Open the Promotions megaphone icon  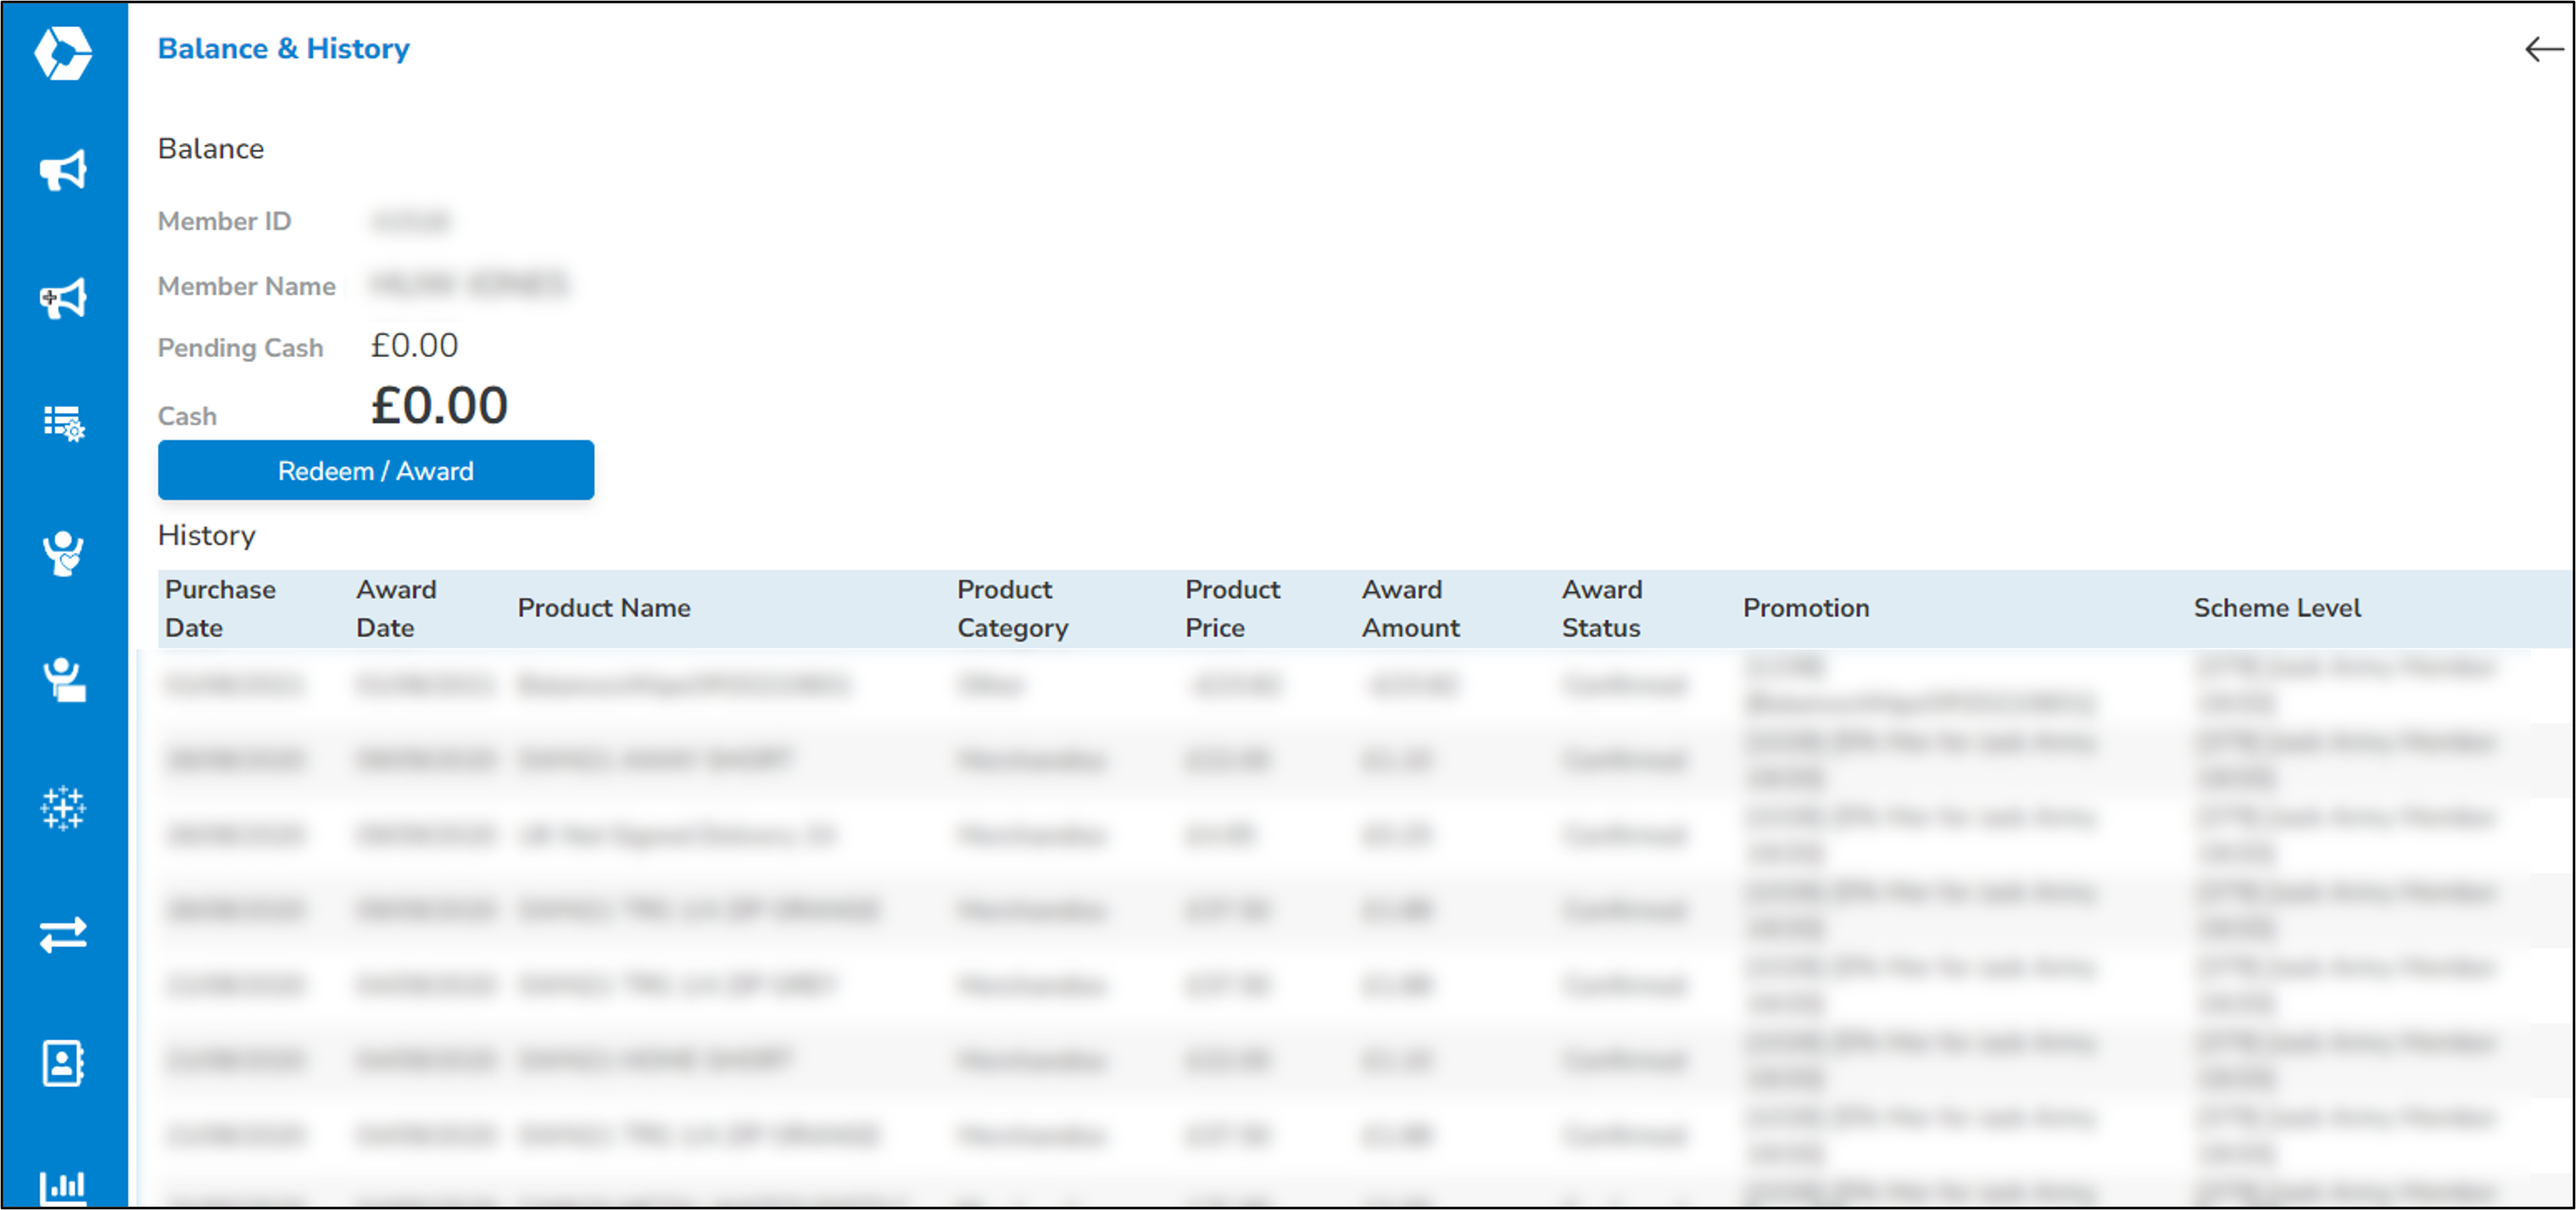point(63,168)
